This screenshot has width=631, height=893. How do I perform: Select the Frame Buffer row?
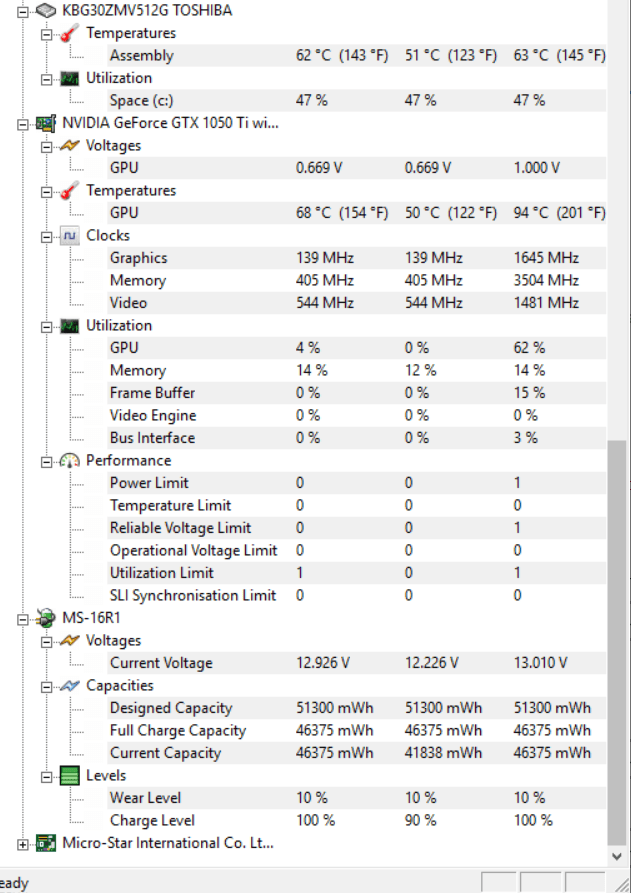[357, 393]
